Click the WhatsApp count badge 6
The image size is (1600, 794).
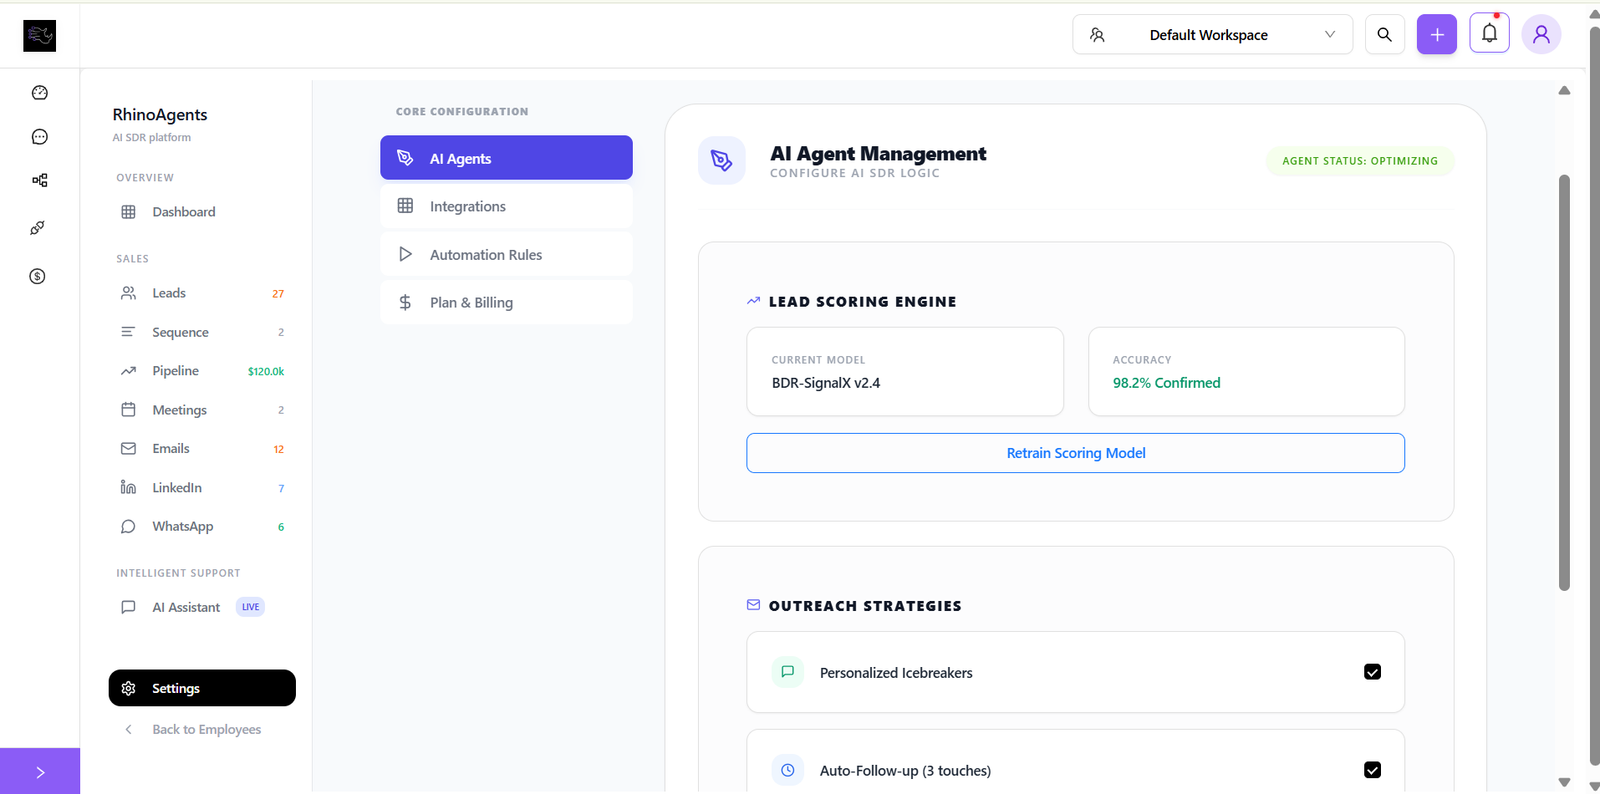[281, 528]
